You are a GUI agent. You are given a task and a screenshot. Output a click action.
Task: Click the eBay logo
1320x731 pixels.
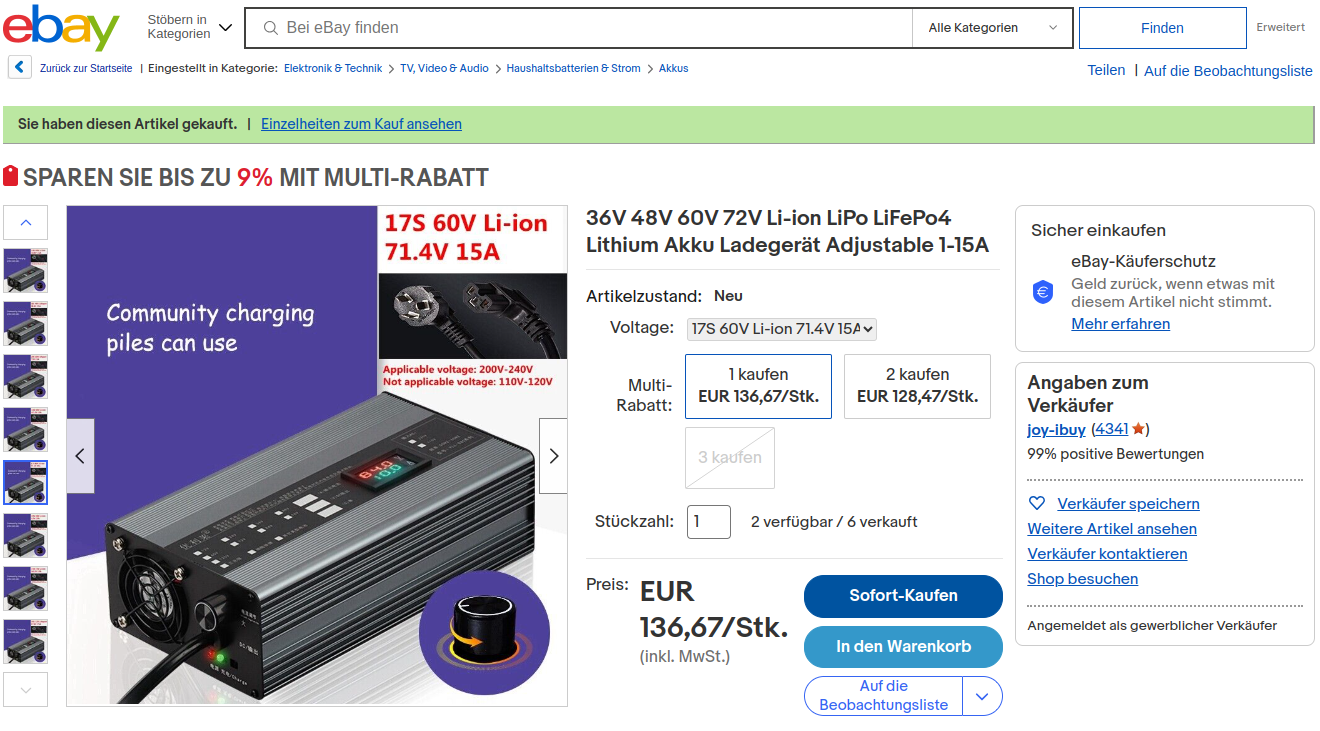[61, 27]
